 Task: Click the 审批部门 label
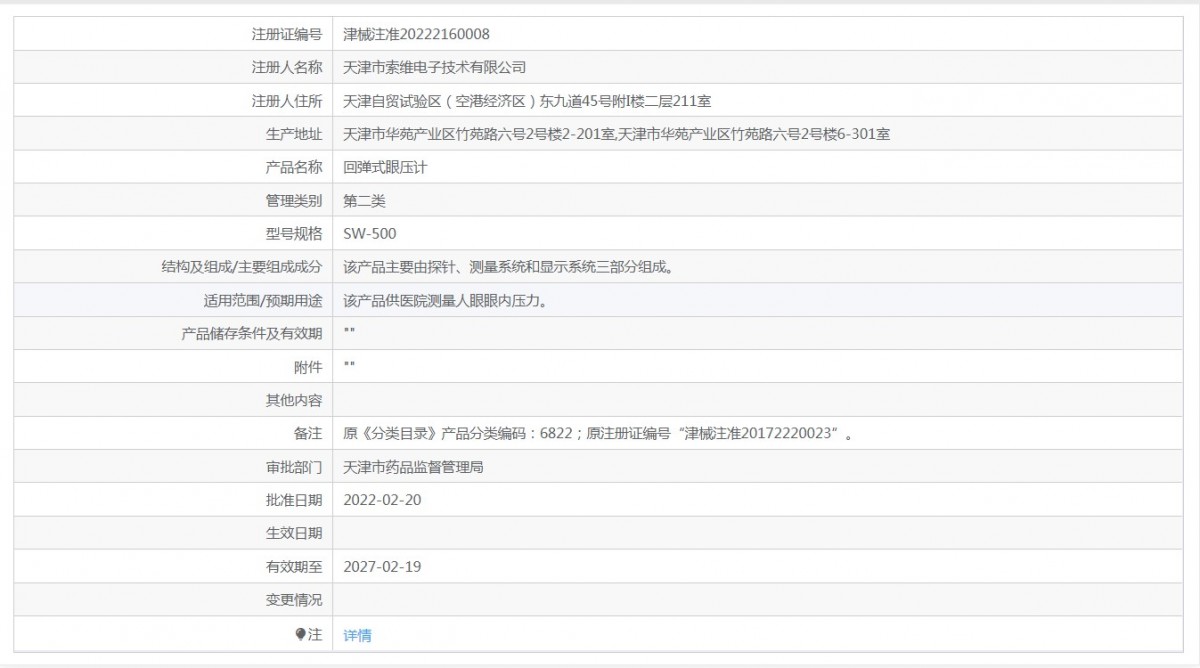(x=293, y=467)
